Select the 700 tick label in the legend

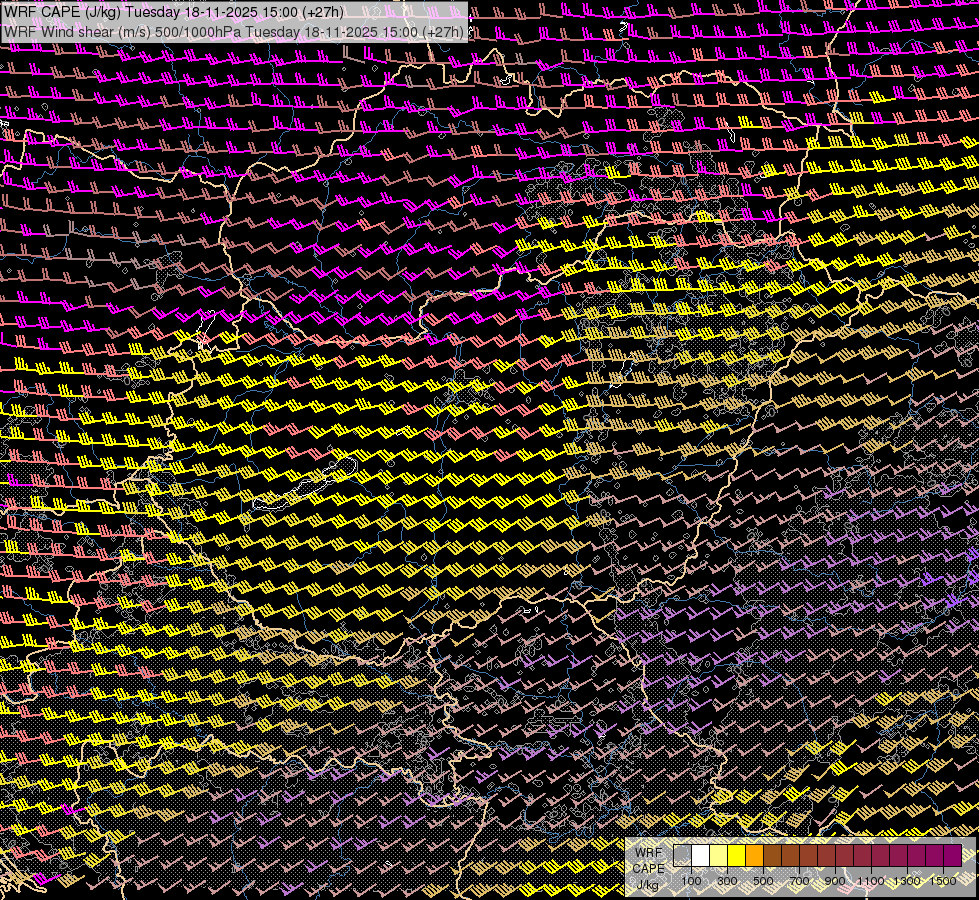point(799,881)
